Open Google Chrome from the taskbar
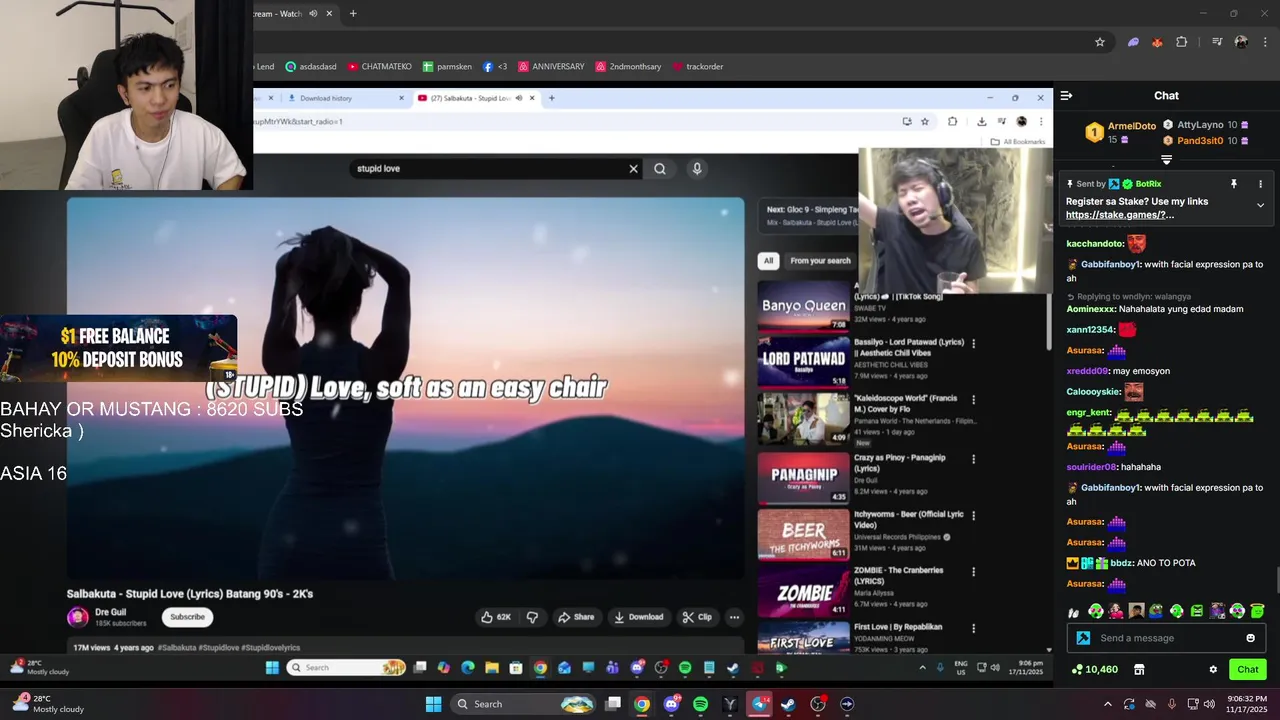The image size is (1280, 720). (x=642, y=704)
